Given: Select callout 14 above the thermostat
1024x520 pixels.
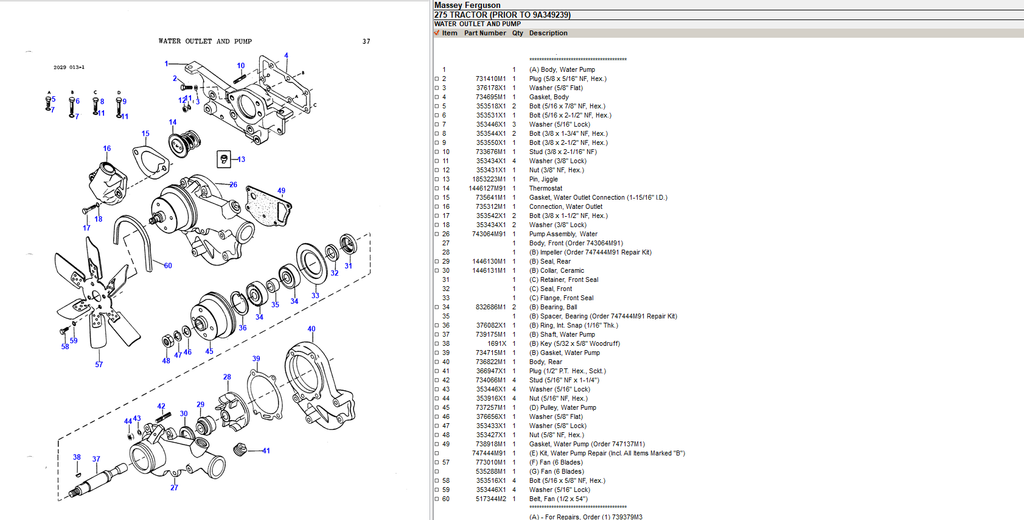Looking at the screenshot, I should pos(172,122).
